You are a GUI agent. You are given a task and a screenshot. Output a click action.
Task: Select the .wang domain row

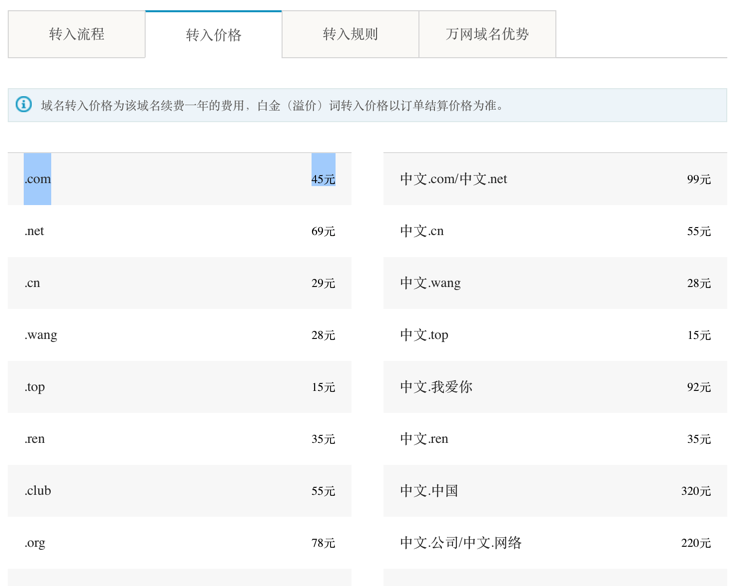point(41,335)
